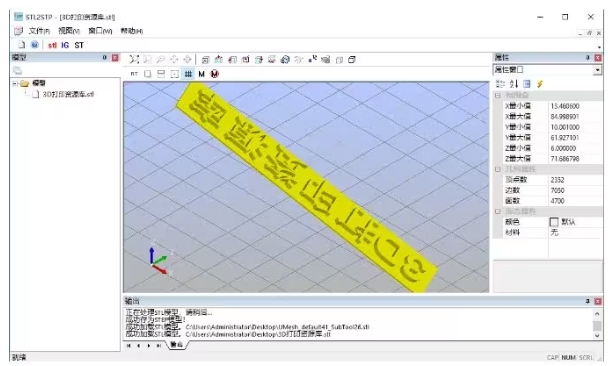Click the 默认 color swatch in 颜色 row
This screenshot has height=366, width=608.
(x=554, y=222)
